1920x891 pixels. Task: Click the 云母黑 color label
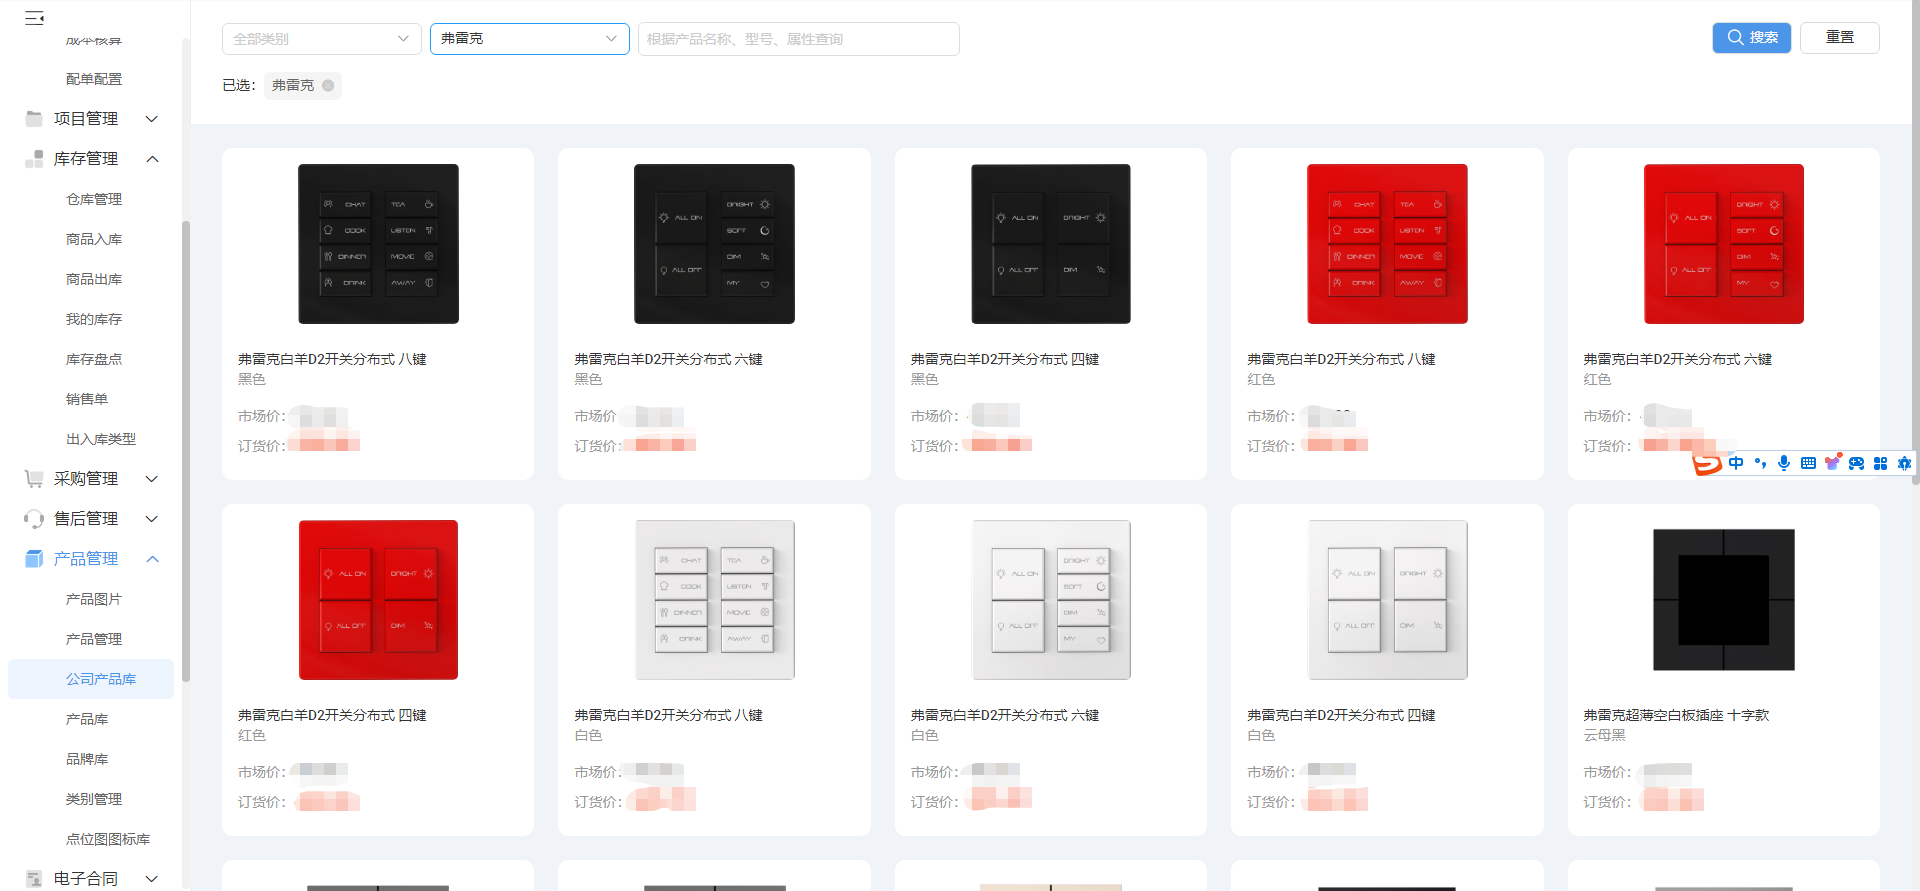click(1605, 735)
